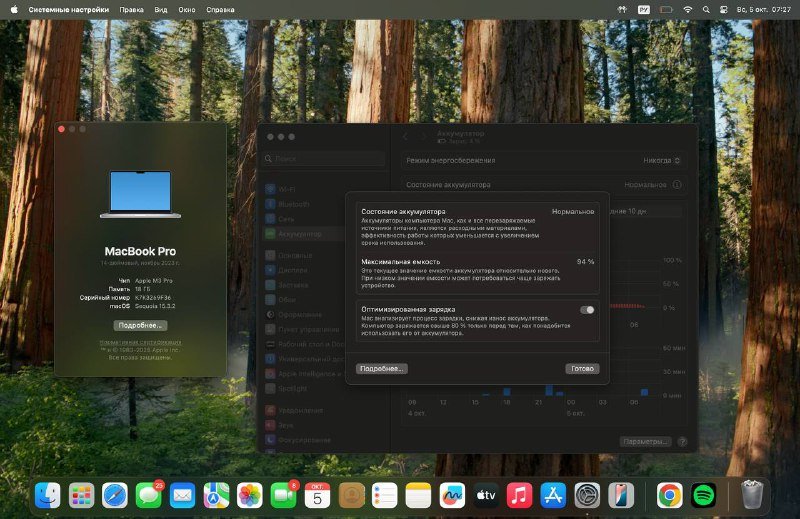
Task: Toggle the Оптимизированная зарядка switch
Action: click(x=587, y=310)
